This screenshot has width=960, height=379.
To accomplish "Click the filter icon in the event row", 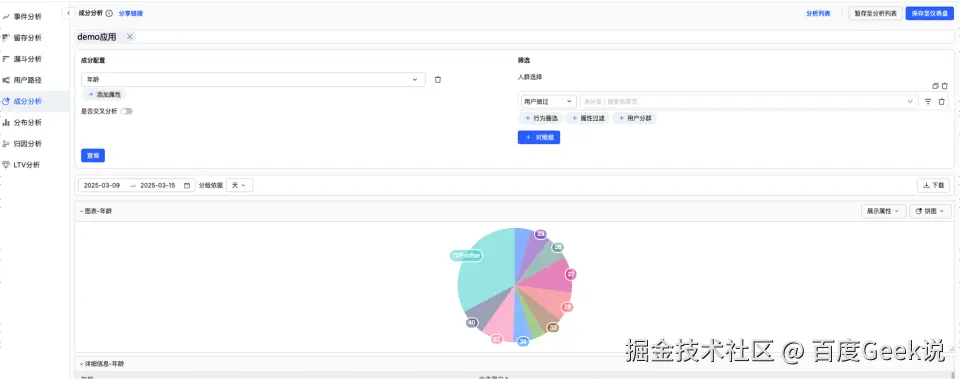I will (928, 102).
